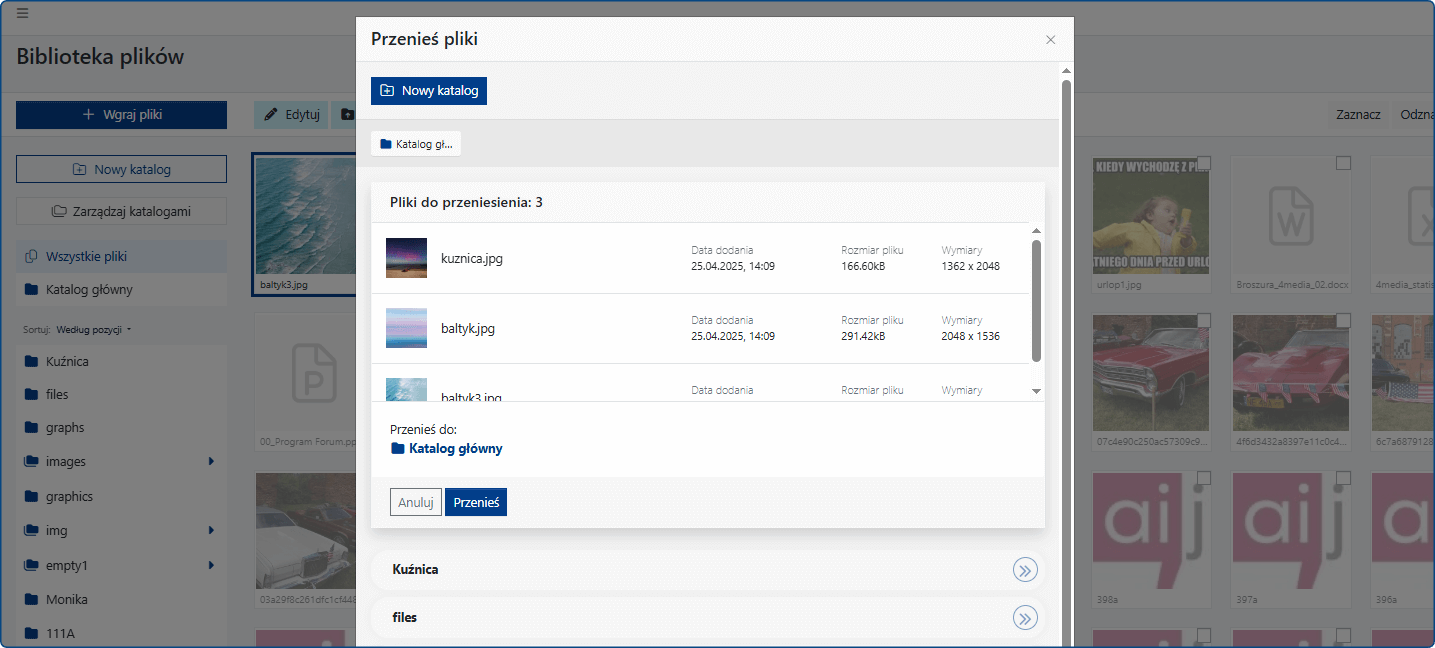This screenshot has width=1435, height=648.
Task: Select Wszystkie pliki in sidebar
Action: point(86,257)
